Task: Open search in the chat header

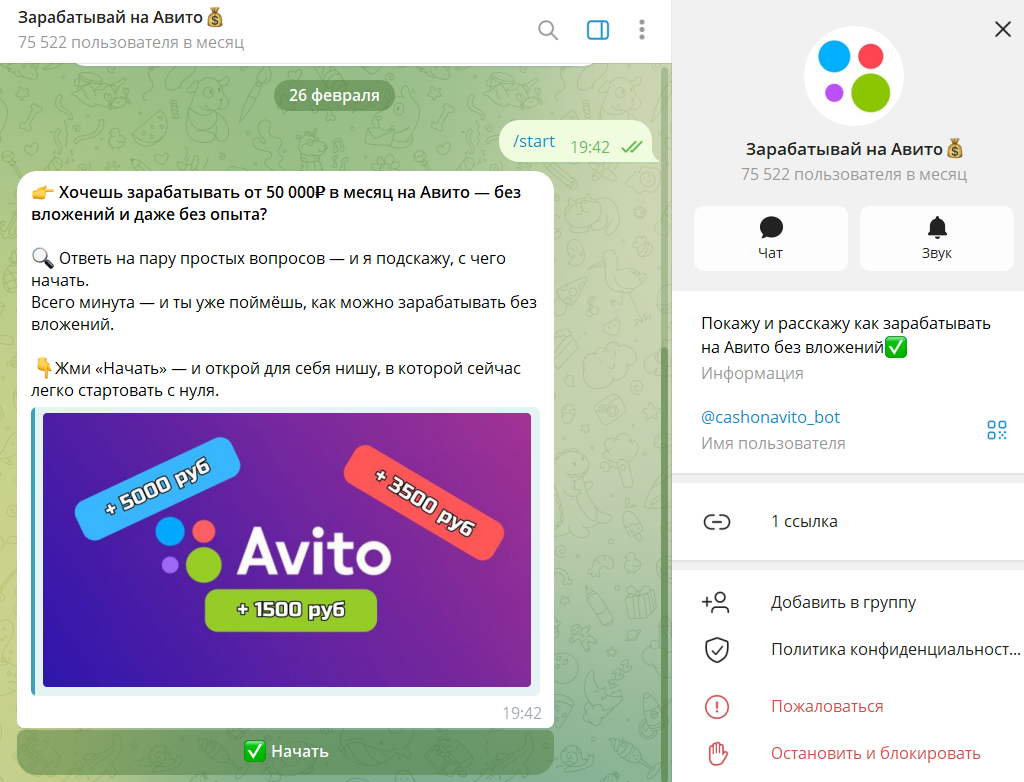Action: click(x=548, y=30)
